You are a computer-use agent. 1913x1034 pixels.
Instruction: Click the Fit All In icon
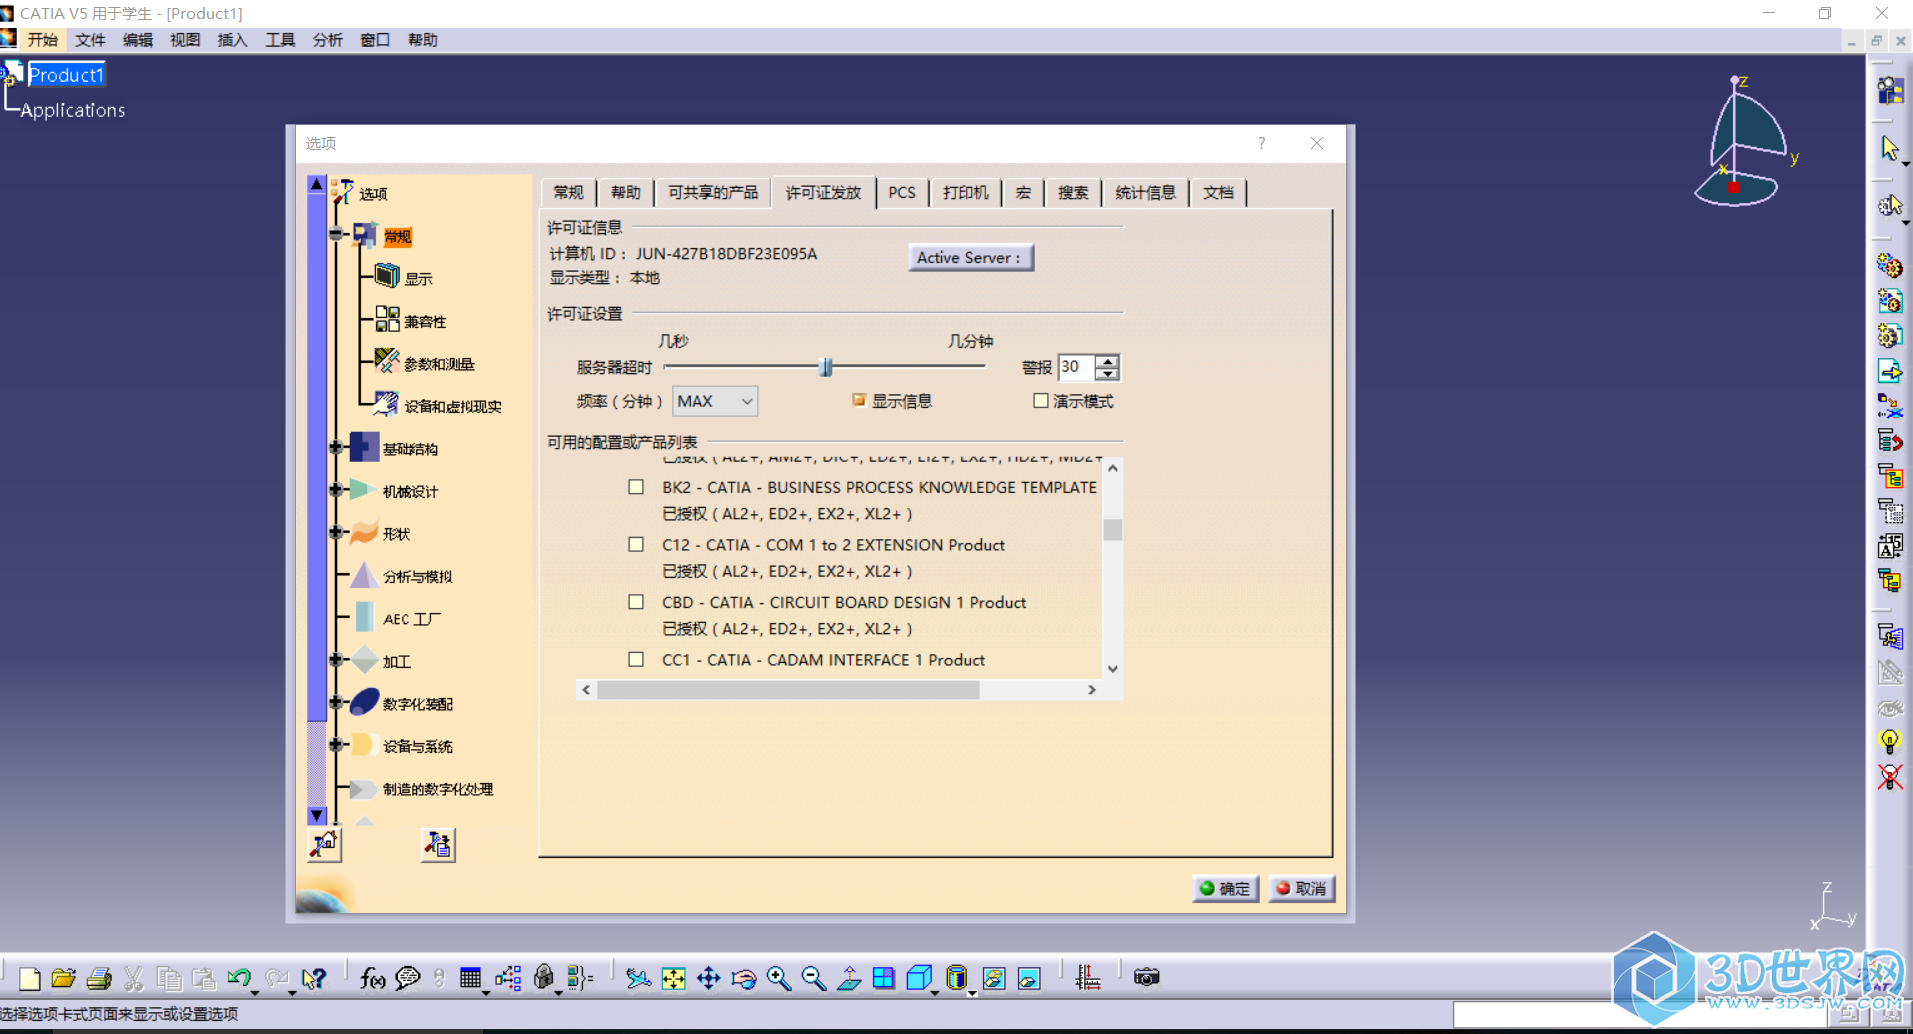pyautogui.click(x=673, y=978)
